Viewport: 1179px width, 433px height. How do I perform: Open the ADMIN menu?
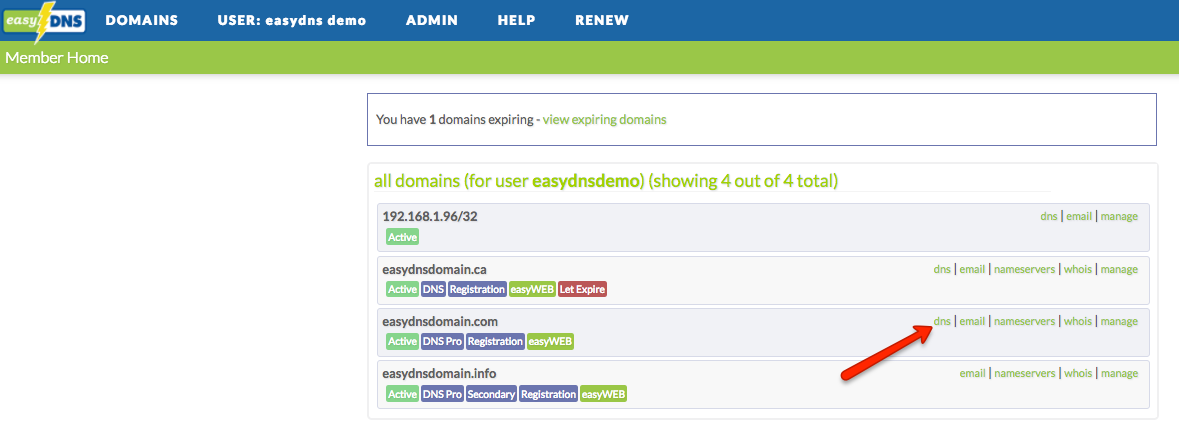(432, 21)
